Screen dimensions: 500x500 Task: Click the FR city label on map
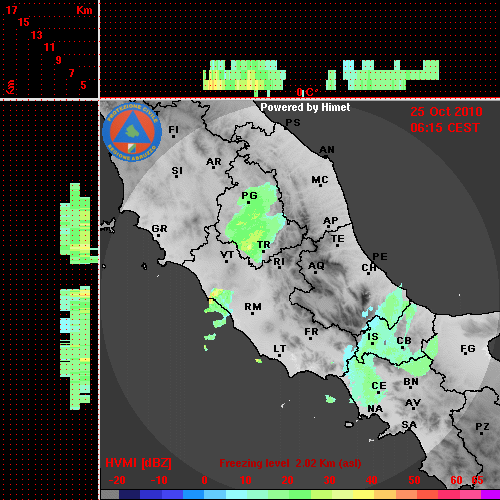pos(311,332)
